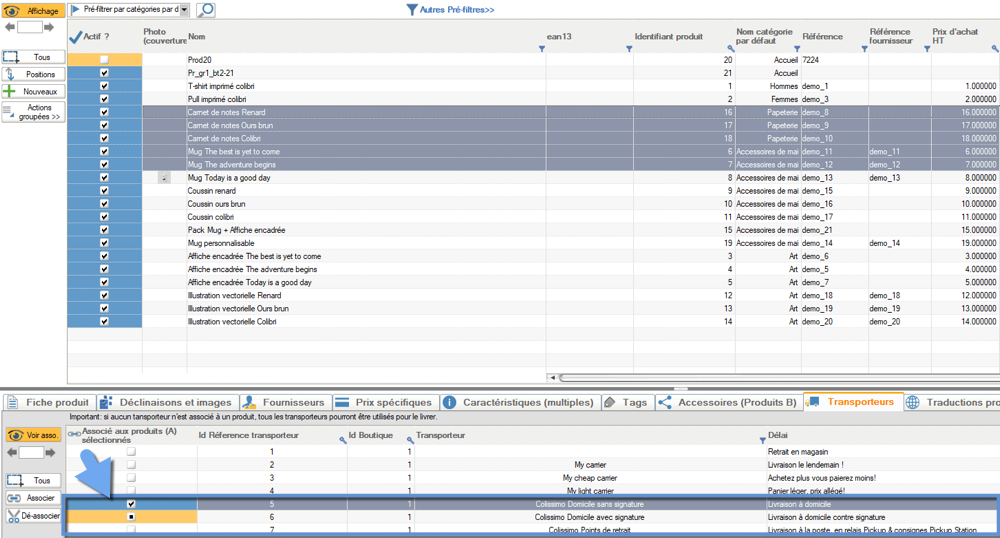
Task: Open the Référence fournisseur column filter icon
Action: (x=927, y=48)
